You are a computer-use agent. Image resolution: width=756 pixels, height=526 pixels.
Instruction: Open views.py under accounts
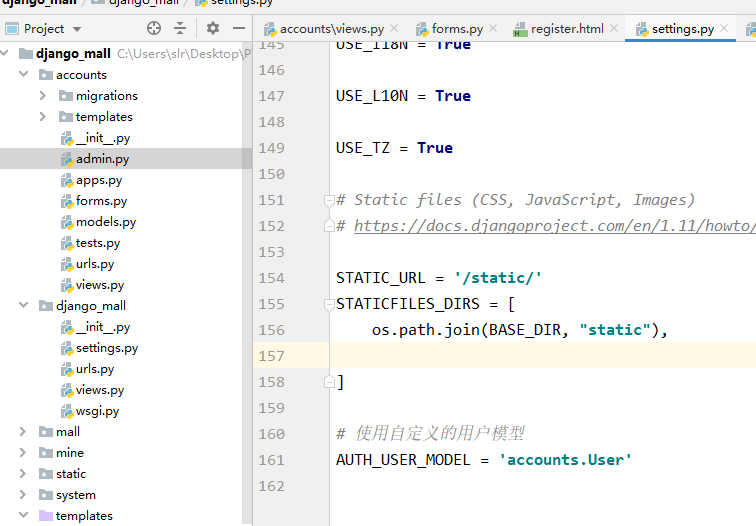100,285
